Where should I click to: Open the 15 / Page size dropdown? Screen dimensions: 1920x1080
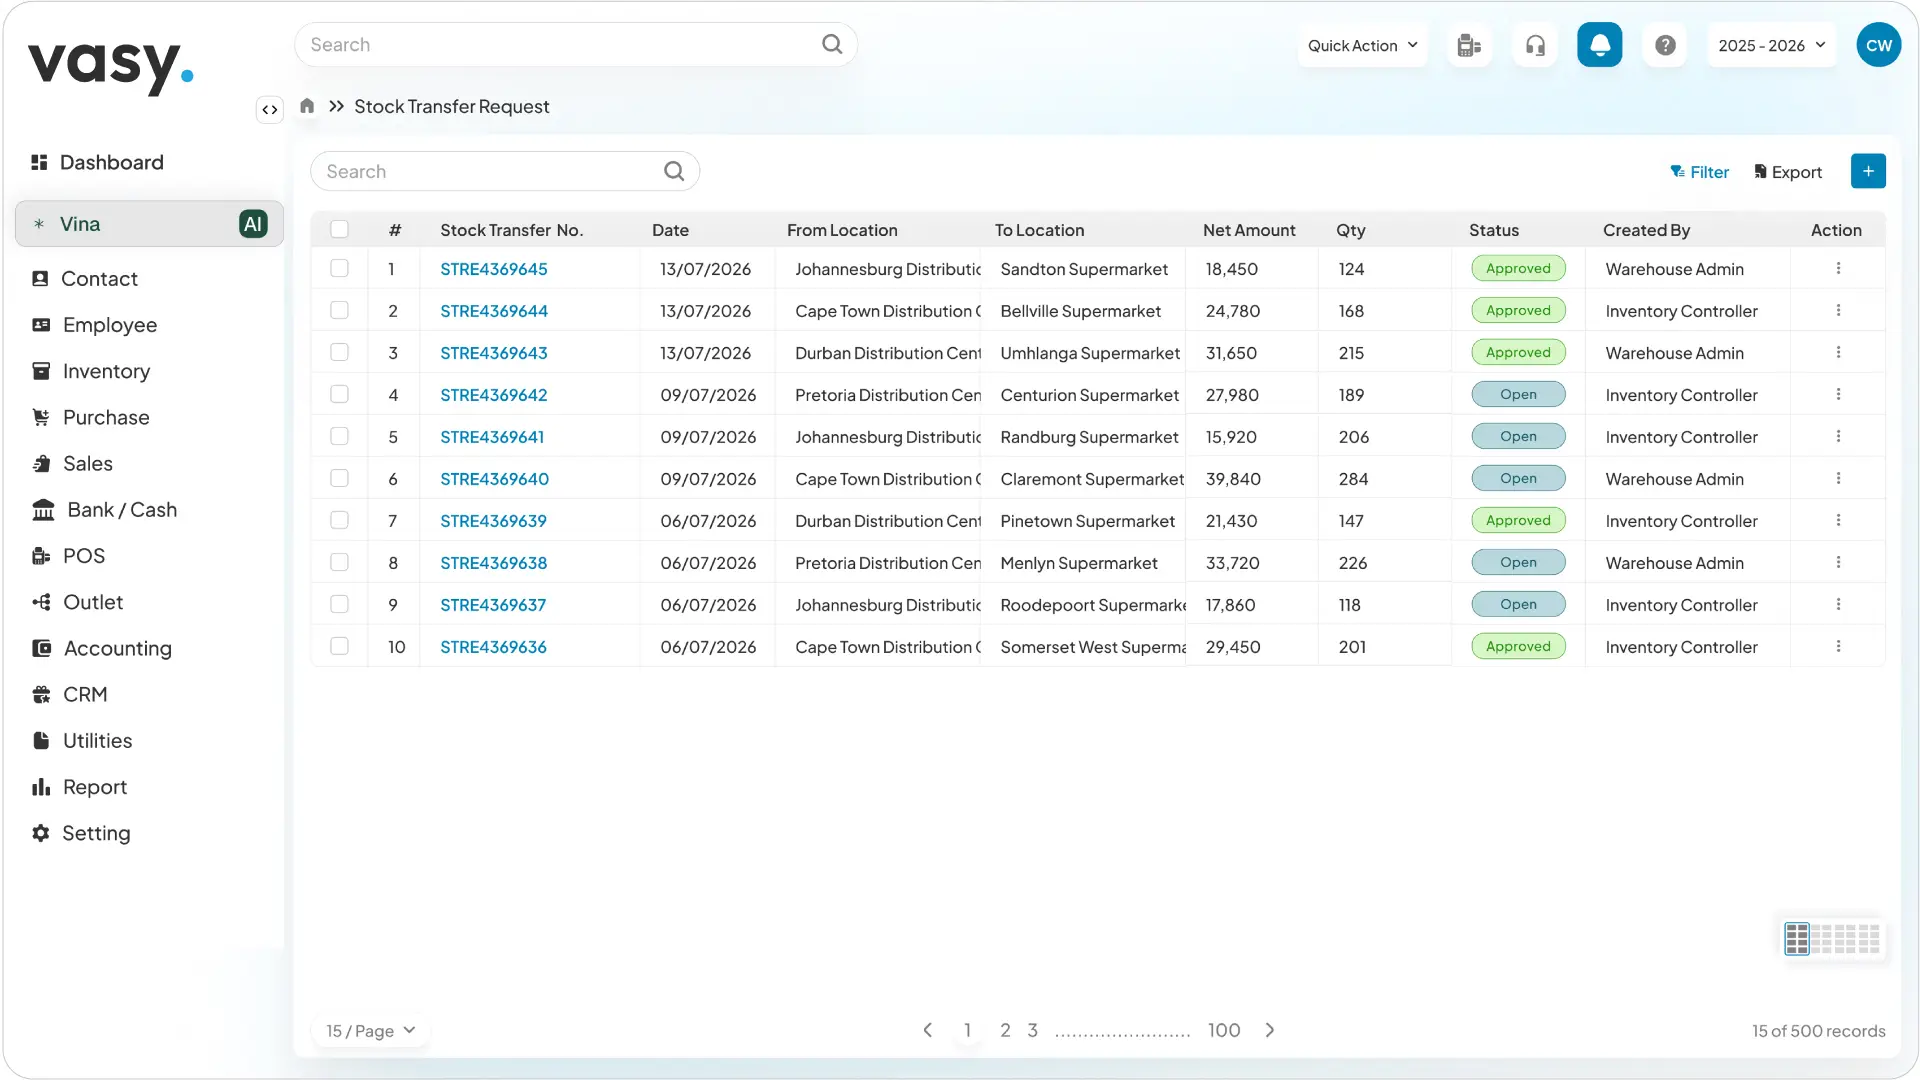coord(371,1031)
